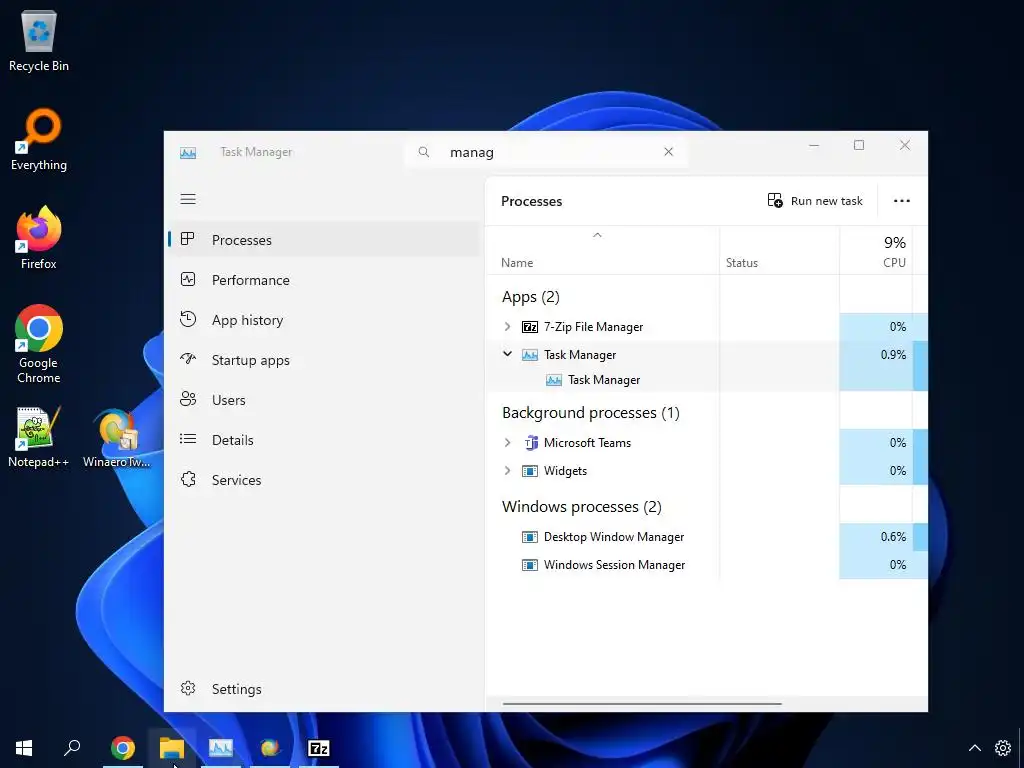Click the Windows processes (2) heading
The image size is (1024, 768).
582,507
